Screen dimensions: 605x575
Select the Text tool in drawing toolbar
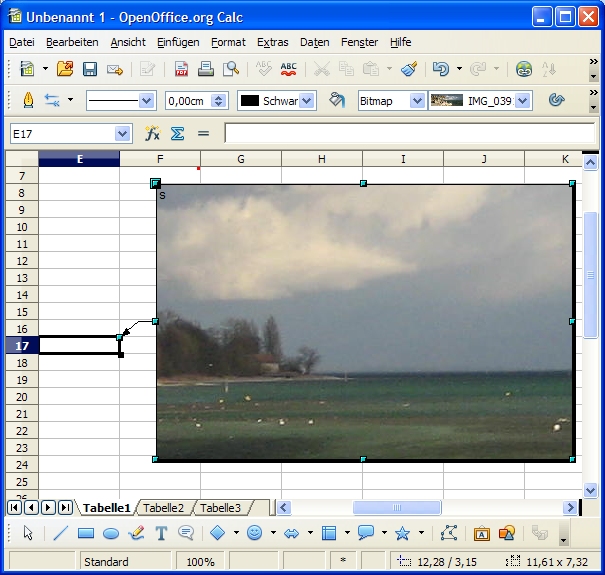click(161, 533)
